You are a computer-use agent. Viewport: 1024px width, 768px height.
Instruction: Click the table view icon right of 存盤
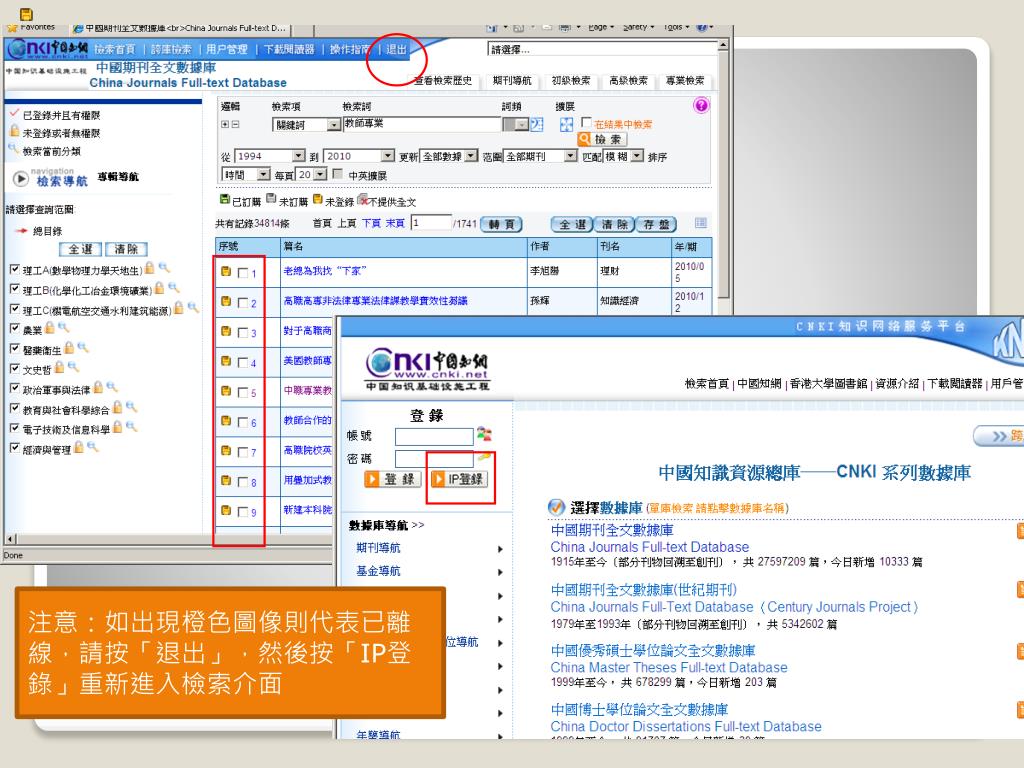click(x=701, y=223)
